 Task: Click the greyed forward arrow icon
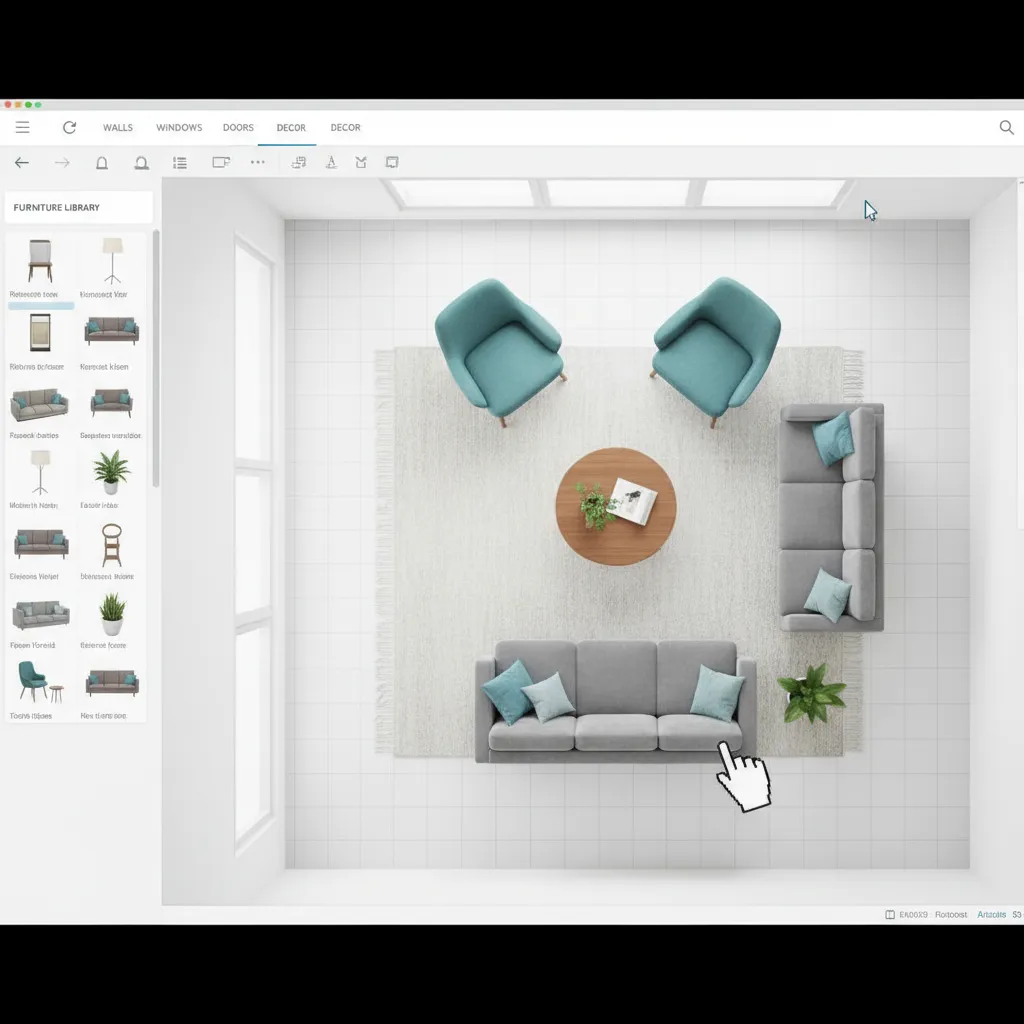coord(62,163)
